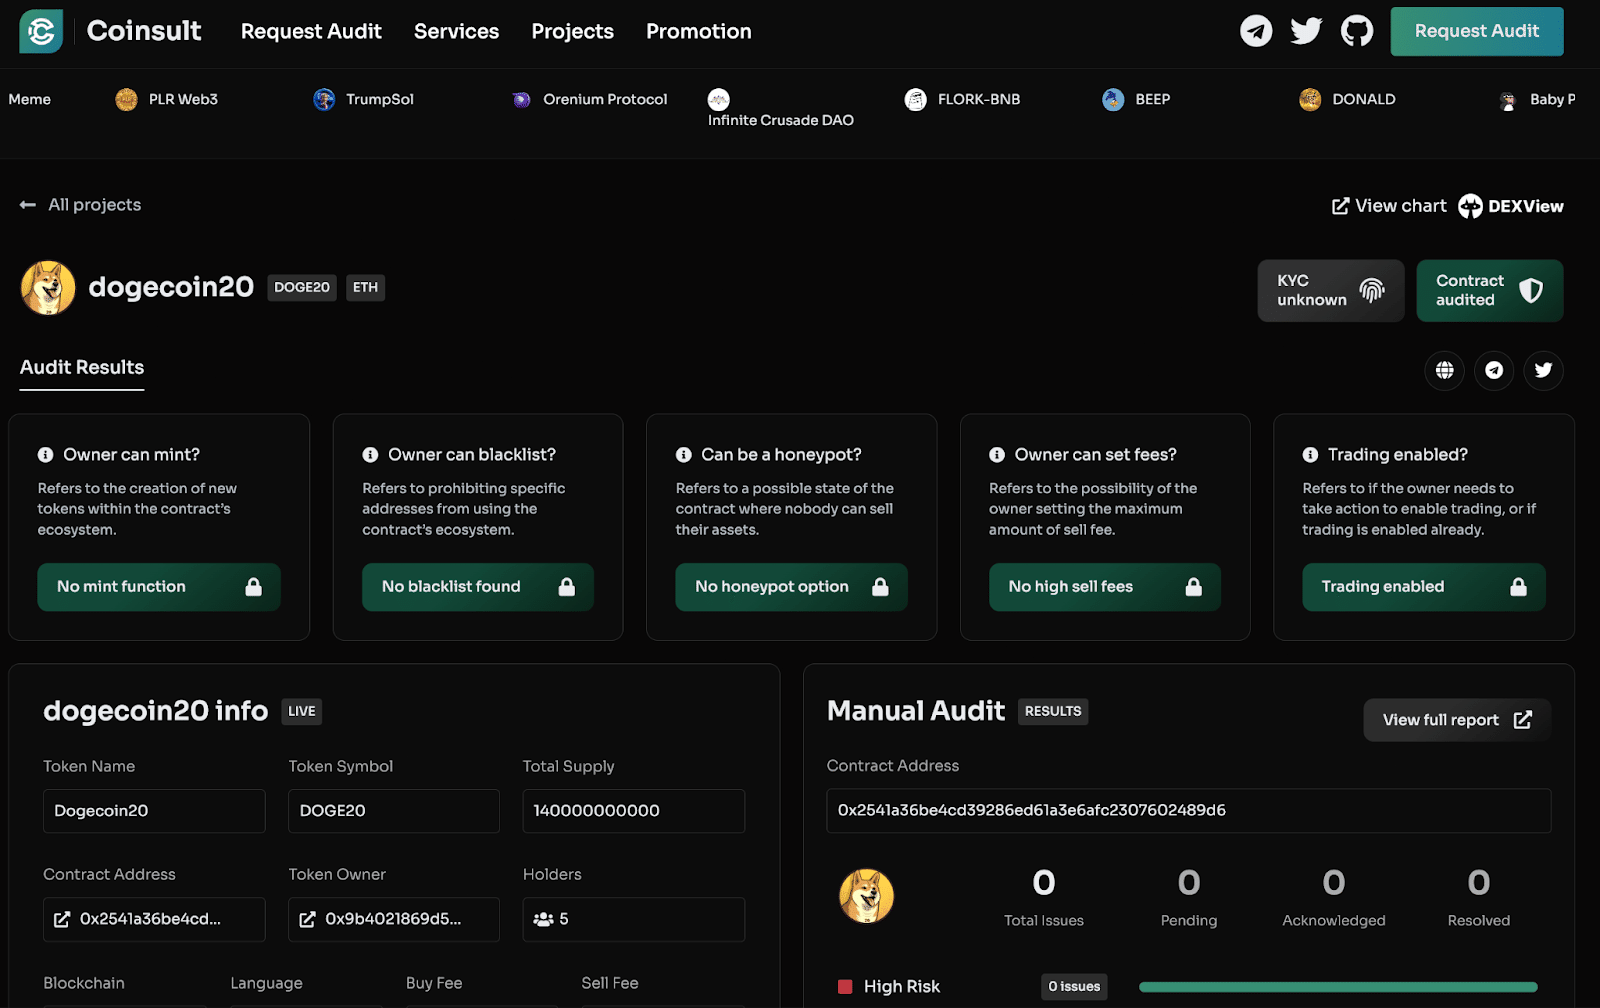Click the LIVE badge
Viewport: 1600px width, 1008px height.
(302, 712)
